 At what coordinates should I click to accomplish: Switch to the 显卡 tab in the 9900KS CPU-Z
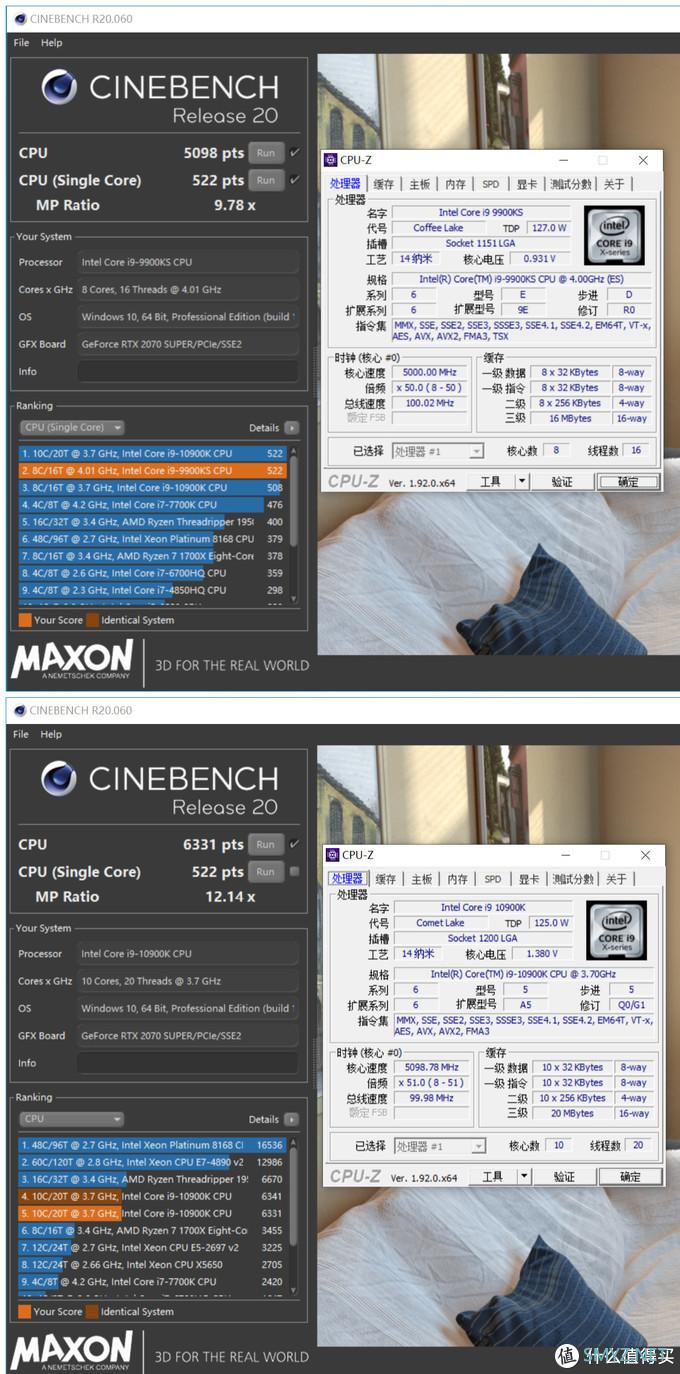(x=527, y=184)
